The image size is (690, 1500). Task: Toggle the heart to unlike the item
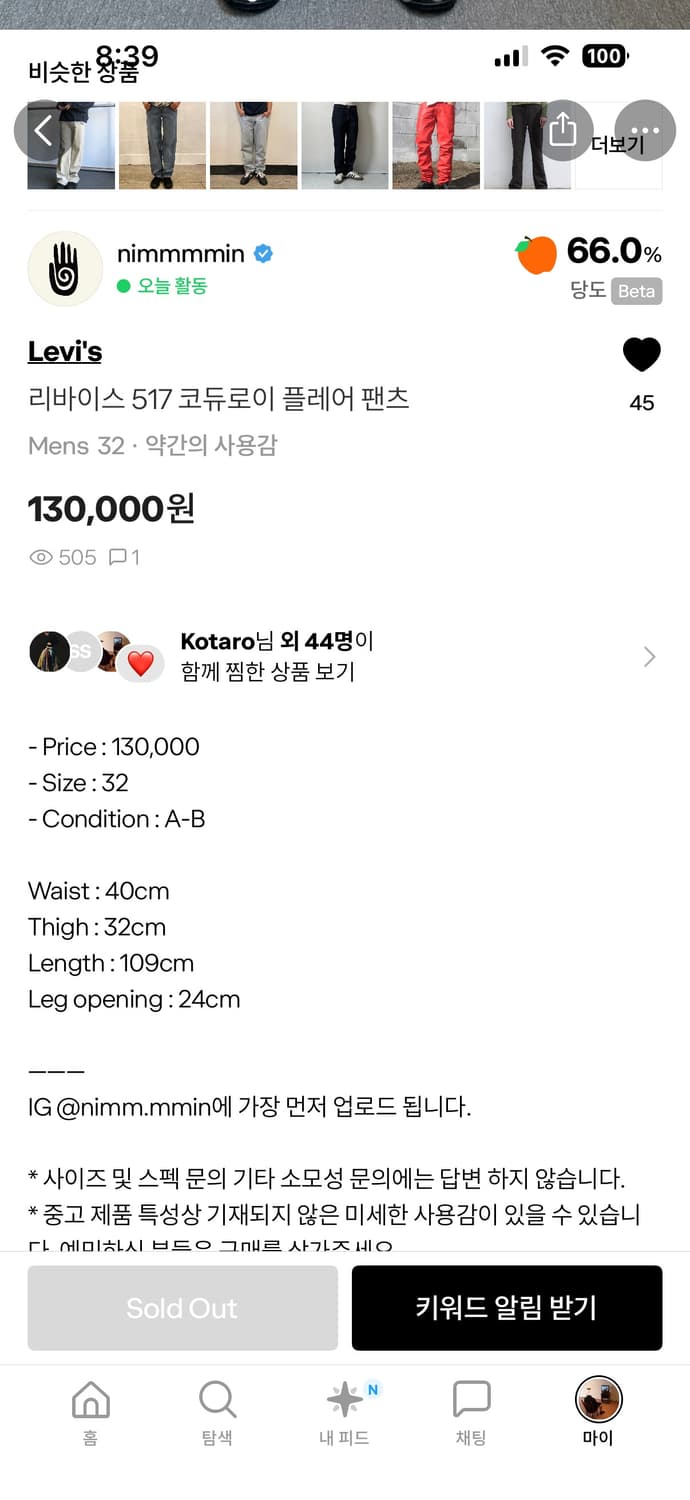641,354
